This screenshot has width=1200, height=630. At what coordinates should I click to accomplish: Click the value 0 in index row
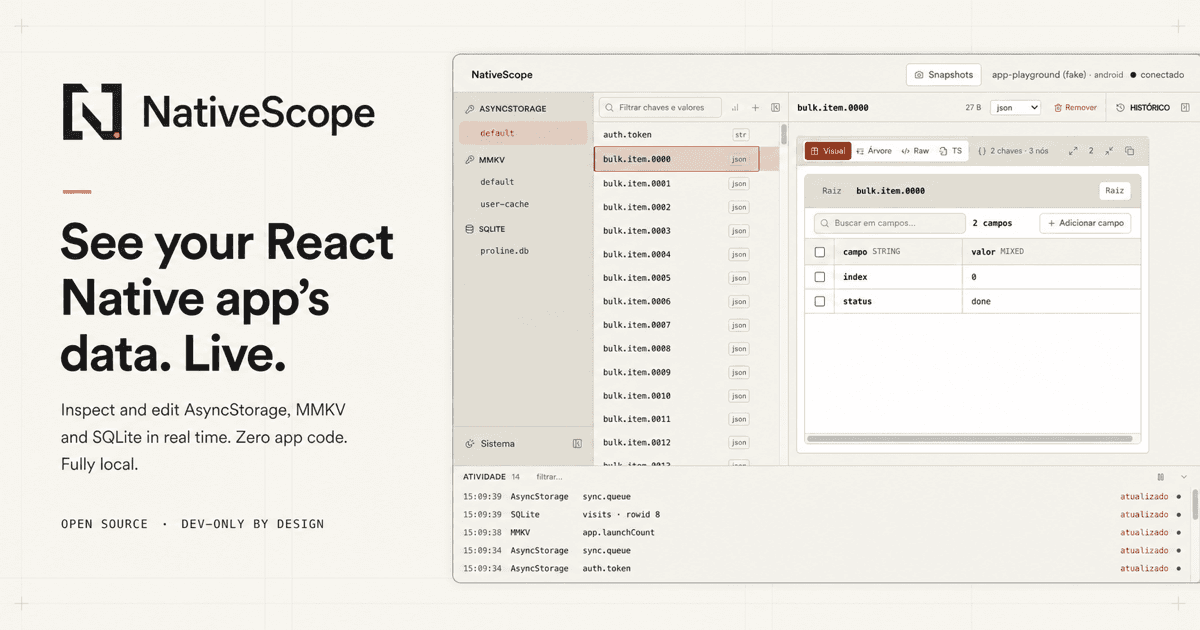coord(974,277)
